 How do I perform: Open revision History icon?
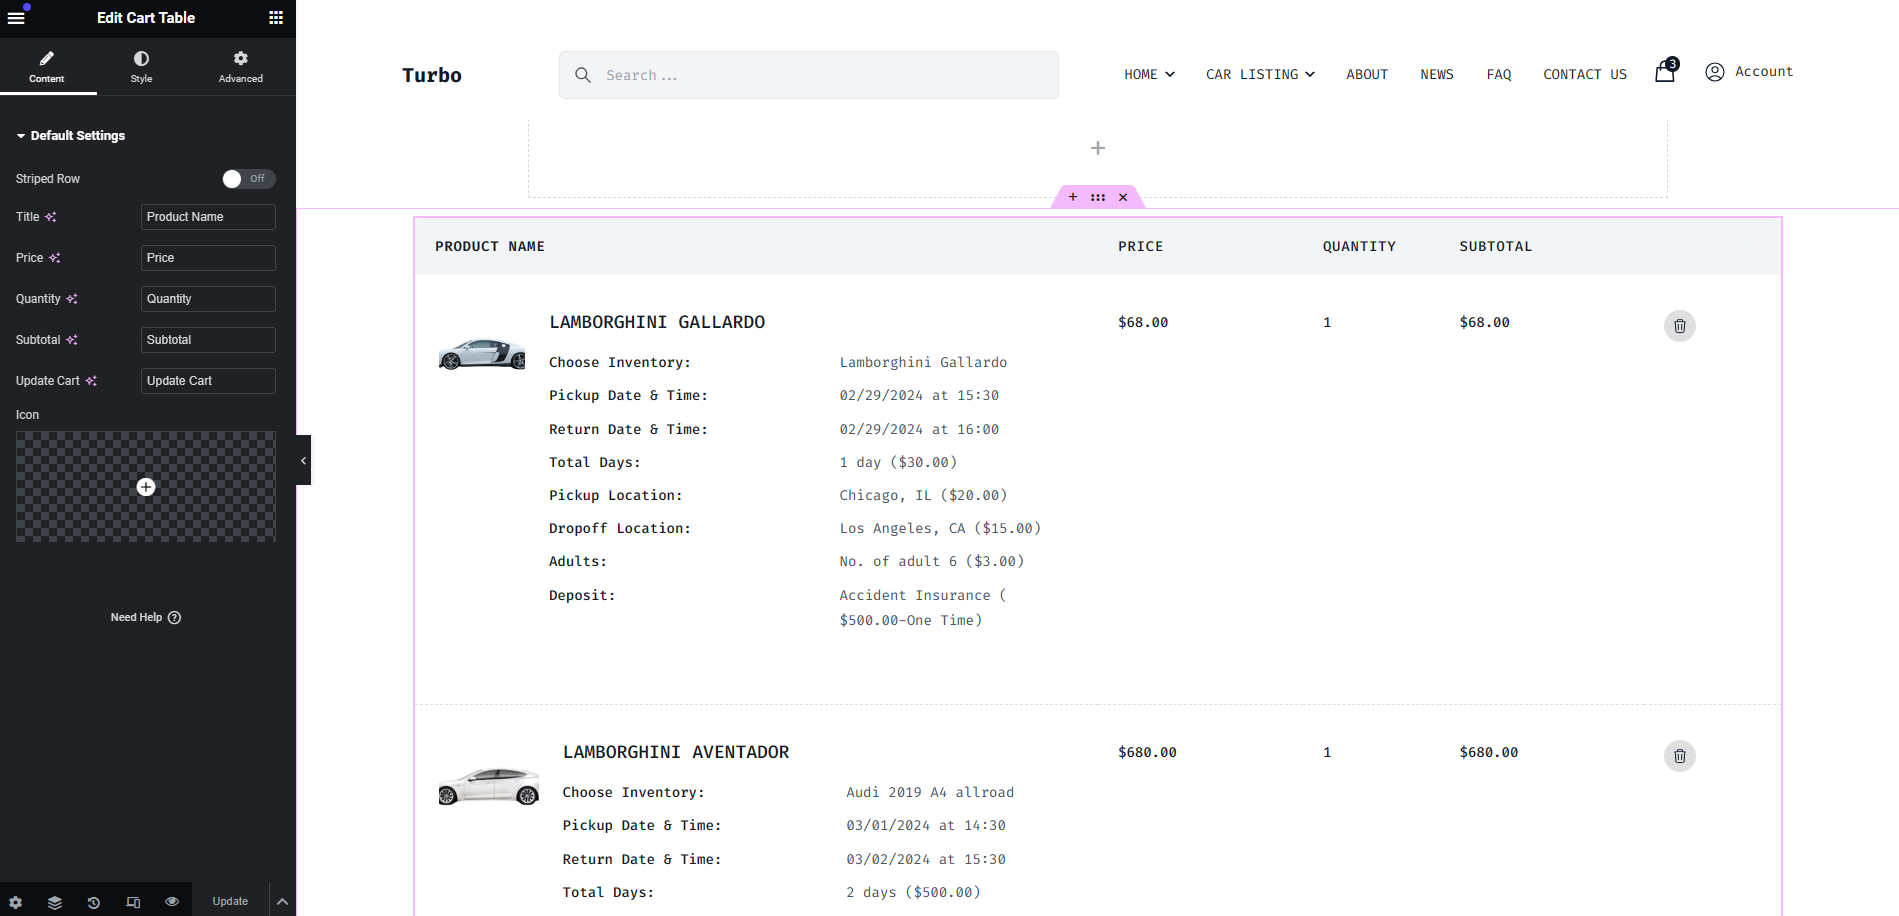click(x=94, y=902)
